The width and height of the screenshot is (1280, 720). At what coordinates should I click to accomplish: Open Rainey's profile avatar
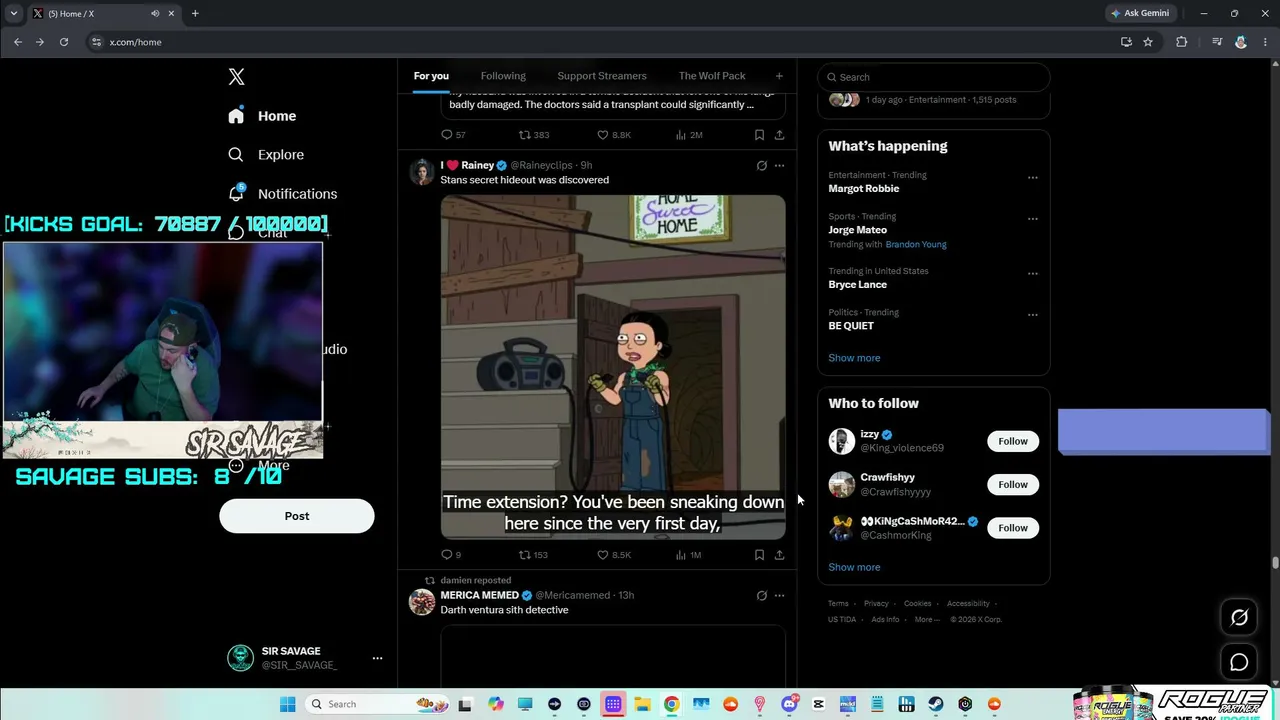(x=422, y=172)
